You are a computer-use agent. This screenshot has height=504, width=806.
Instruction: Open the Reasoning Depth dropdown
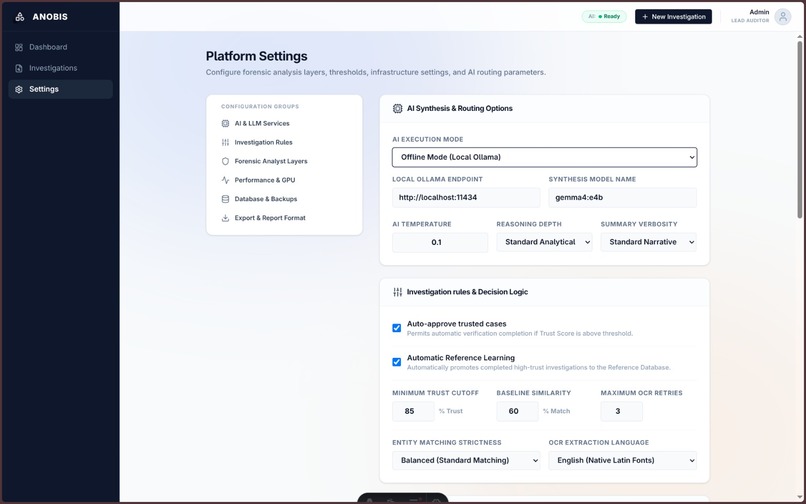point(544,242)
